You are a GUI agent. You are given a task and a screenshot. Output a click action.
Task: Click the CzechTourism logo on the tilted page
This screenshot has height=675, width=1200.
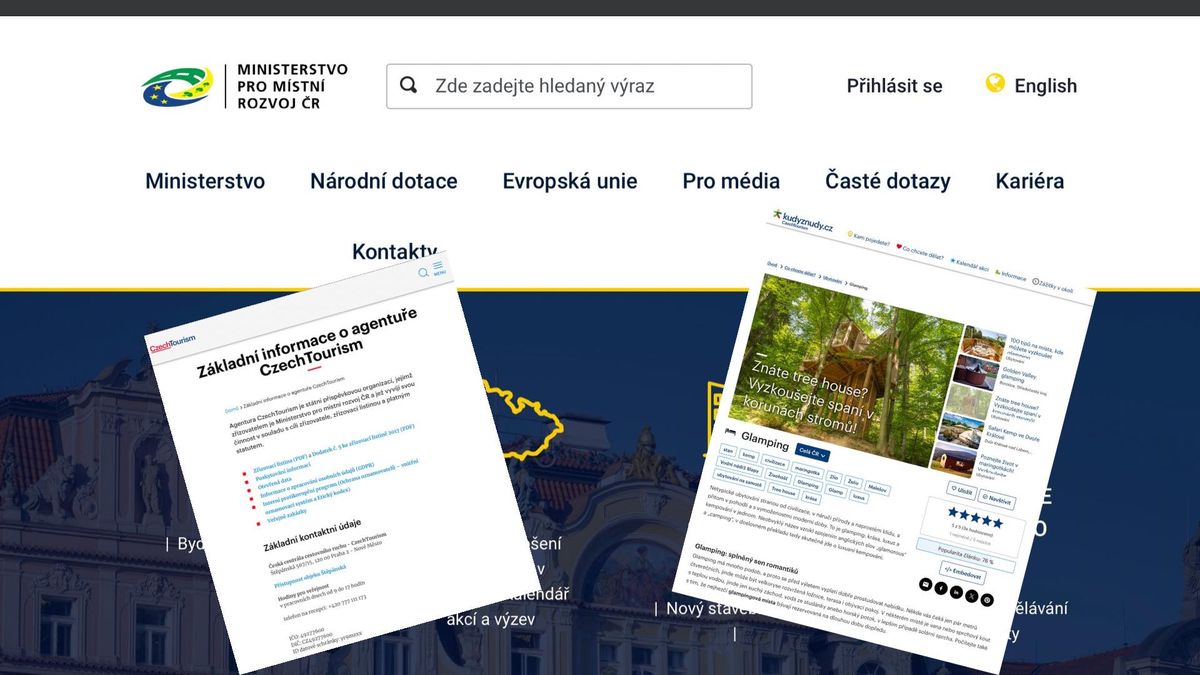coord(173,346)
